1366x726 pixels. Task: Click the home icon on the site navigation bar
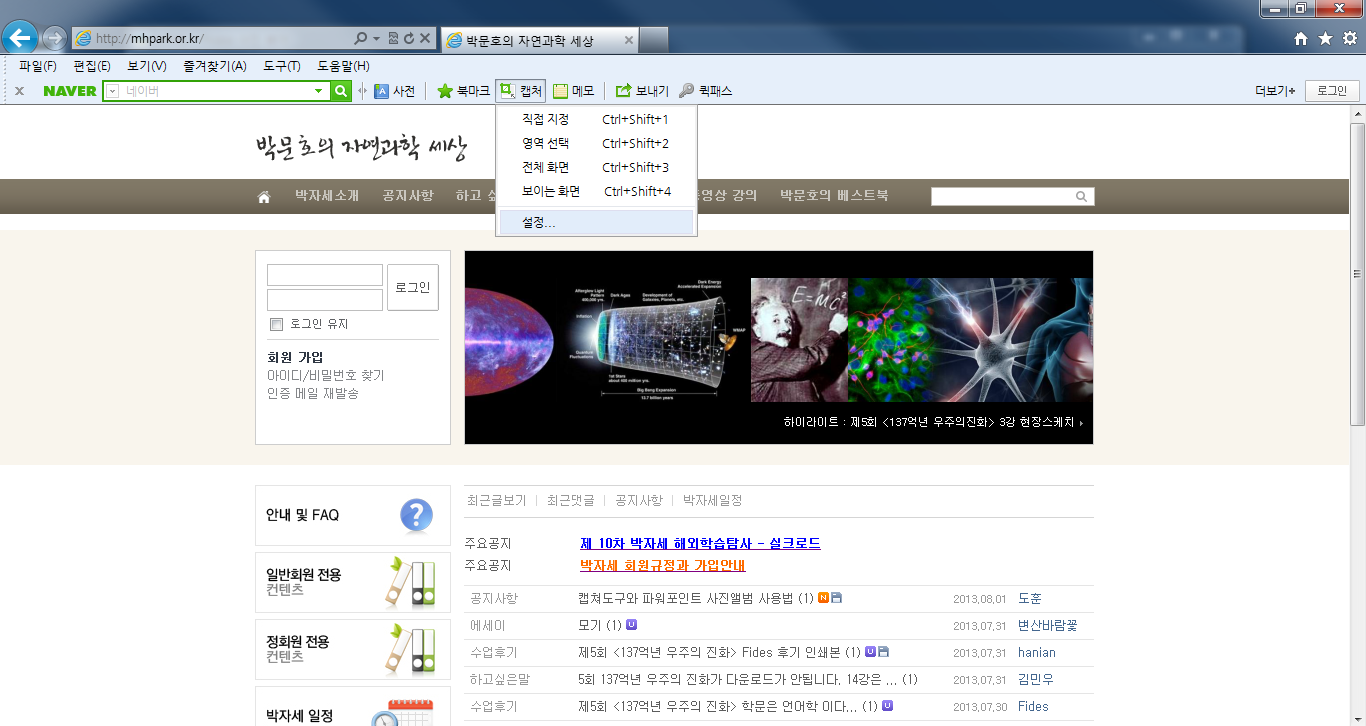point(264,197)
